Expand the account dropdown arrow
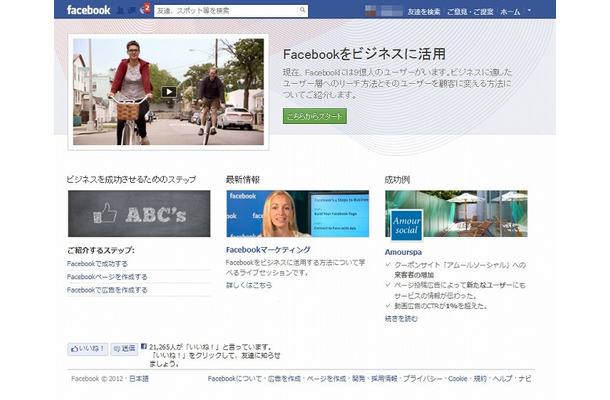The image size is (610, 400). pos(529,10)
